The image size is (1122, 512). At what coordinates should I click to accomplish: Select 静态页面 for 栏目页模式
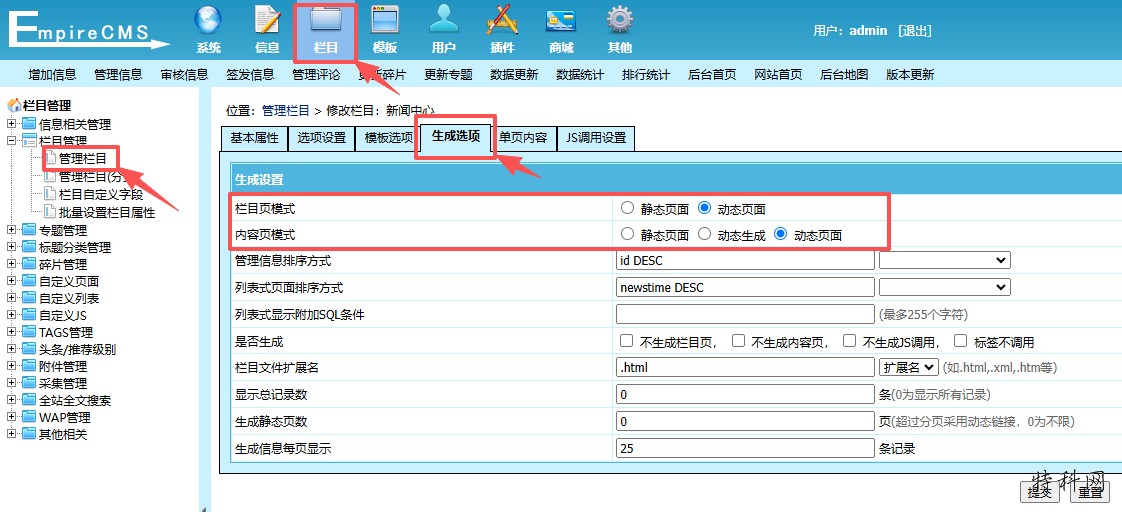click(x=628, y=208)
